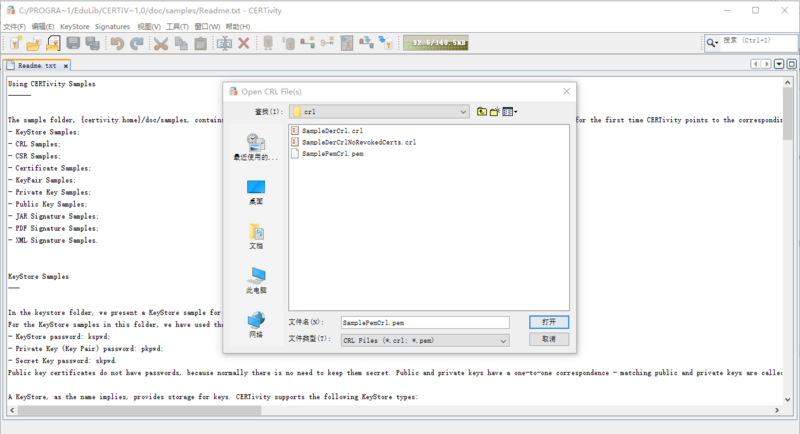Open the 编辑(E) menu

click(43, 27)
